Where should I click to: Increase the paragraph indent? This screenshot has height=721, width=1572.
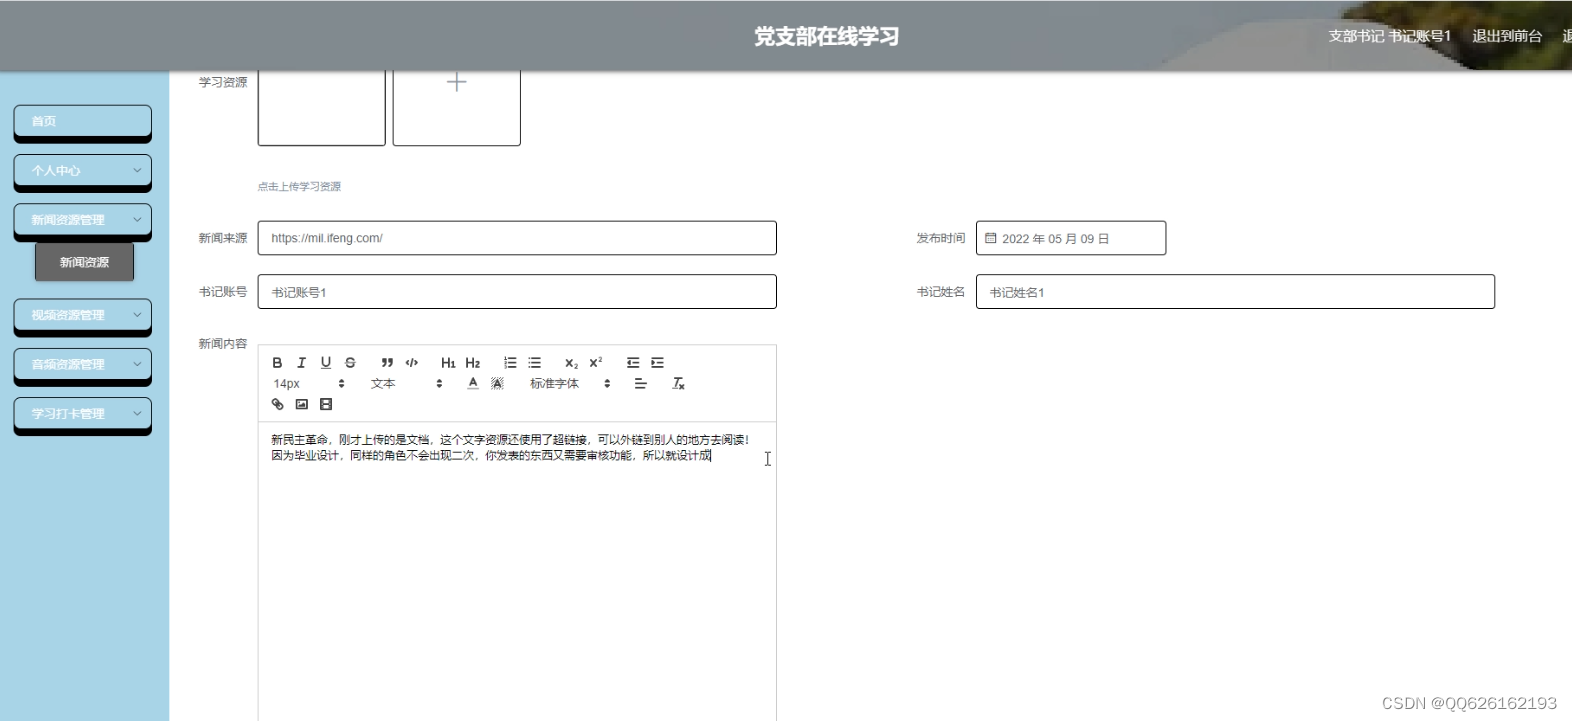[x=657, y=363]
